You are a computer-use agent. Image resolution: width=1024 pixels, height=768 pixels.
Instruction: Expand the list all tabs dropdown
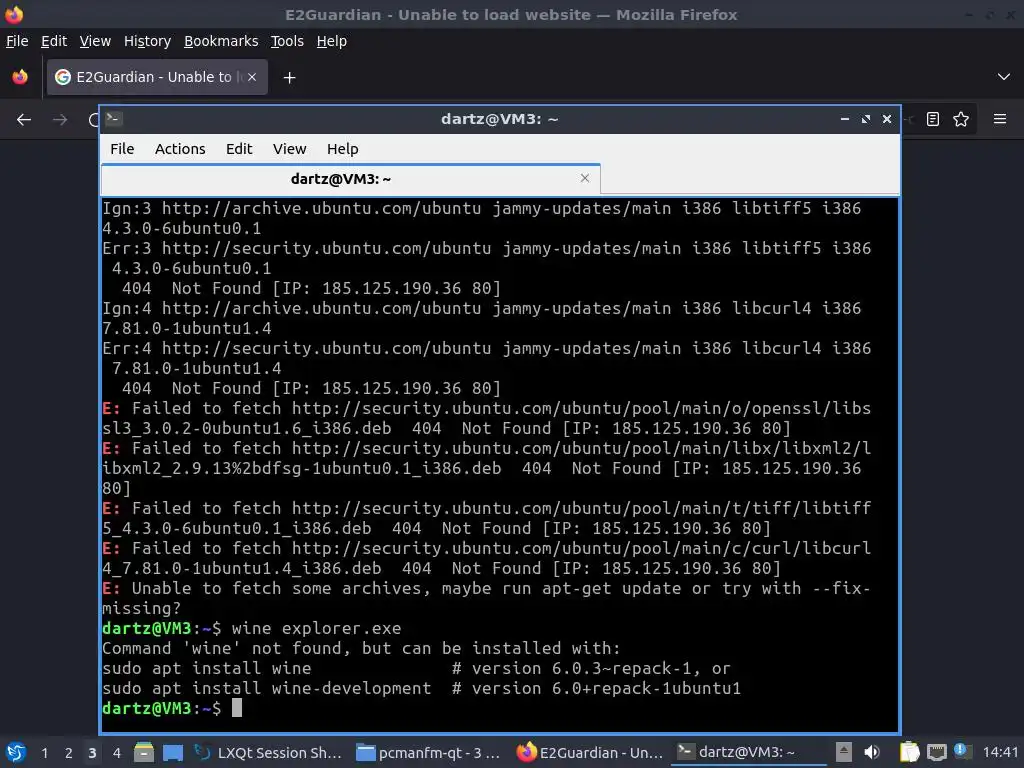[1004, 77]
